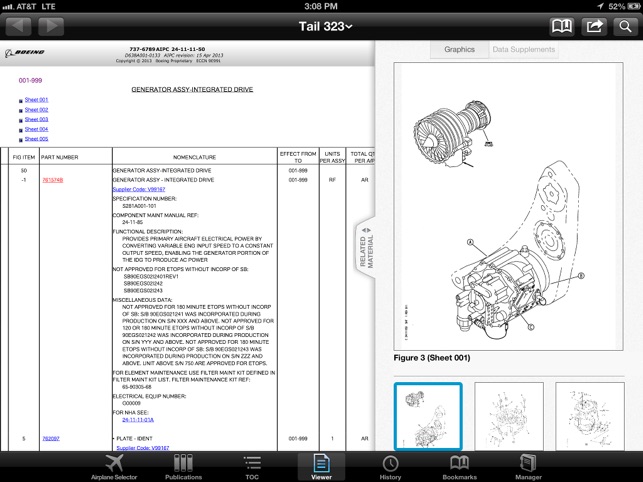Switch to Graphics tab
Screen dimensions: 643x482
pyautogui.click(x=459, y=49)
